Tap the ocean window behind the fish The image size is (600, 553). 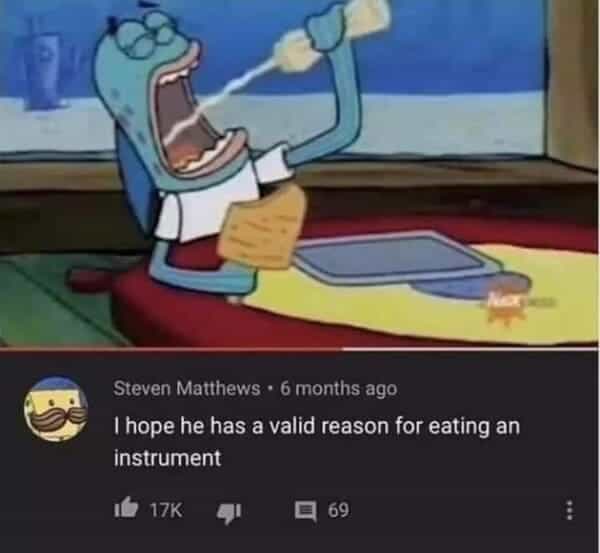click(440, 77)
